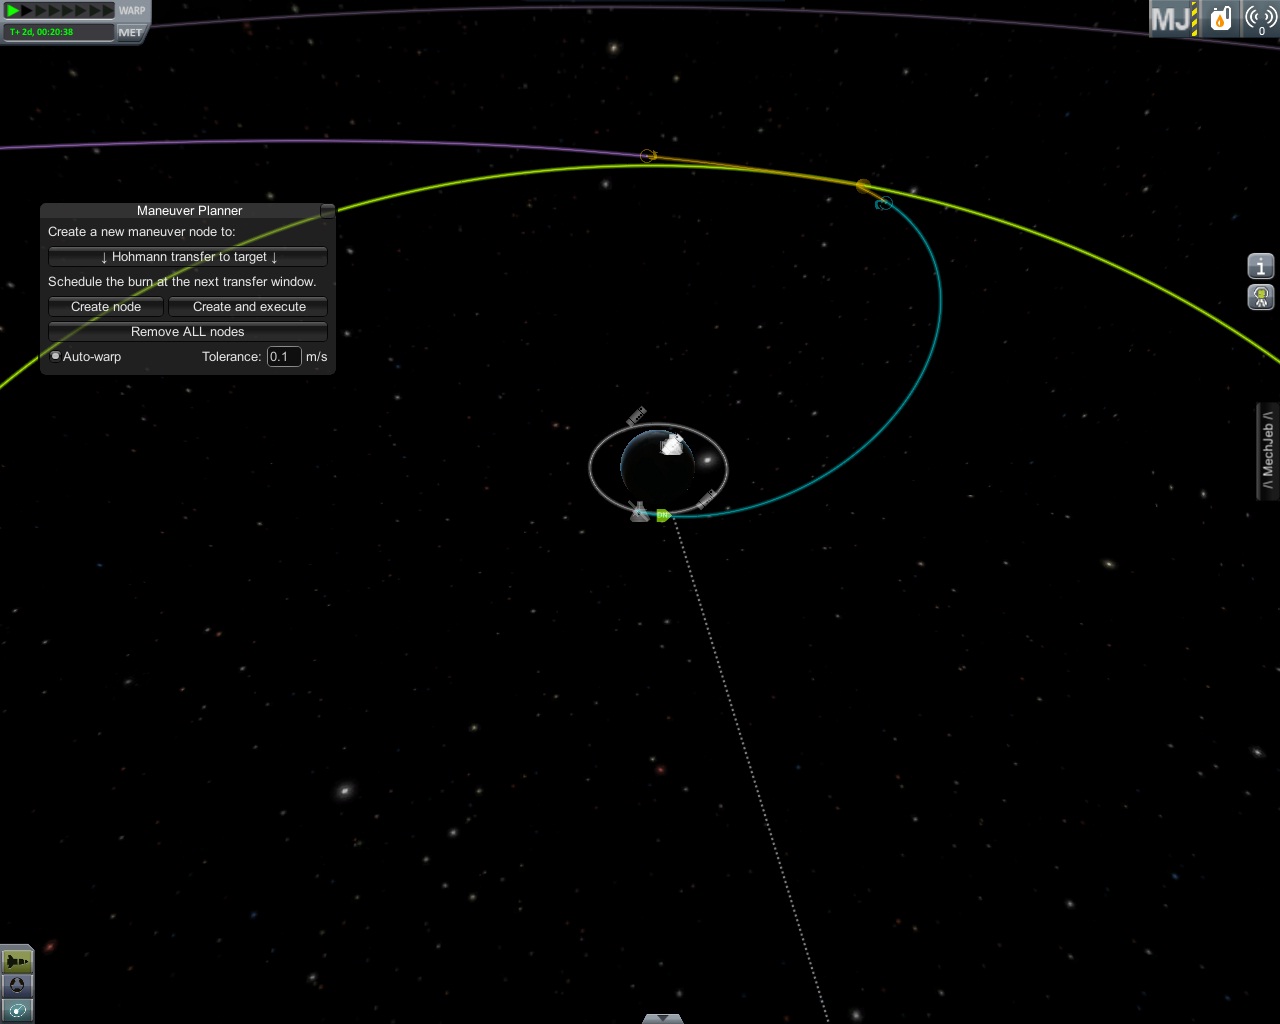The image size is (1280, 1024).
Task: Click the Remove ALL nodes button
Action: 188,331
